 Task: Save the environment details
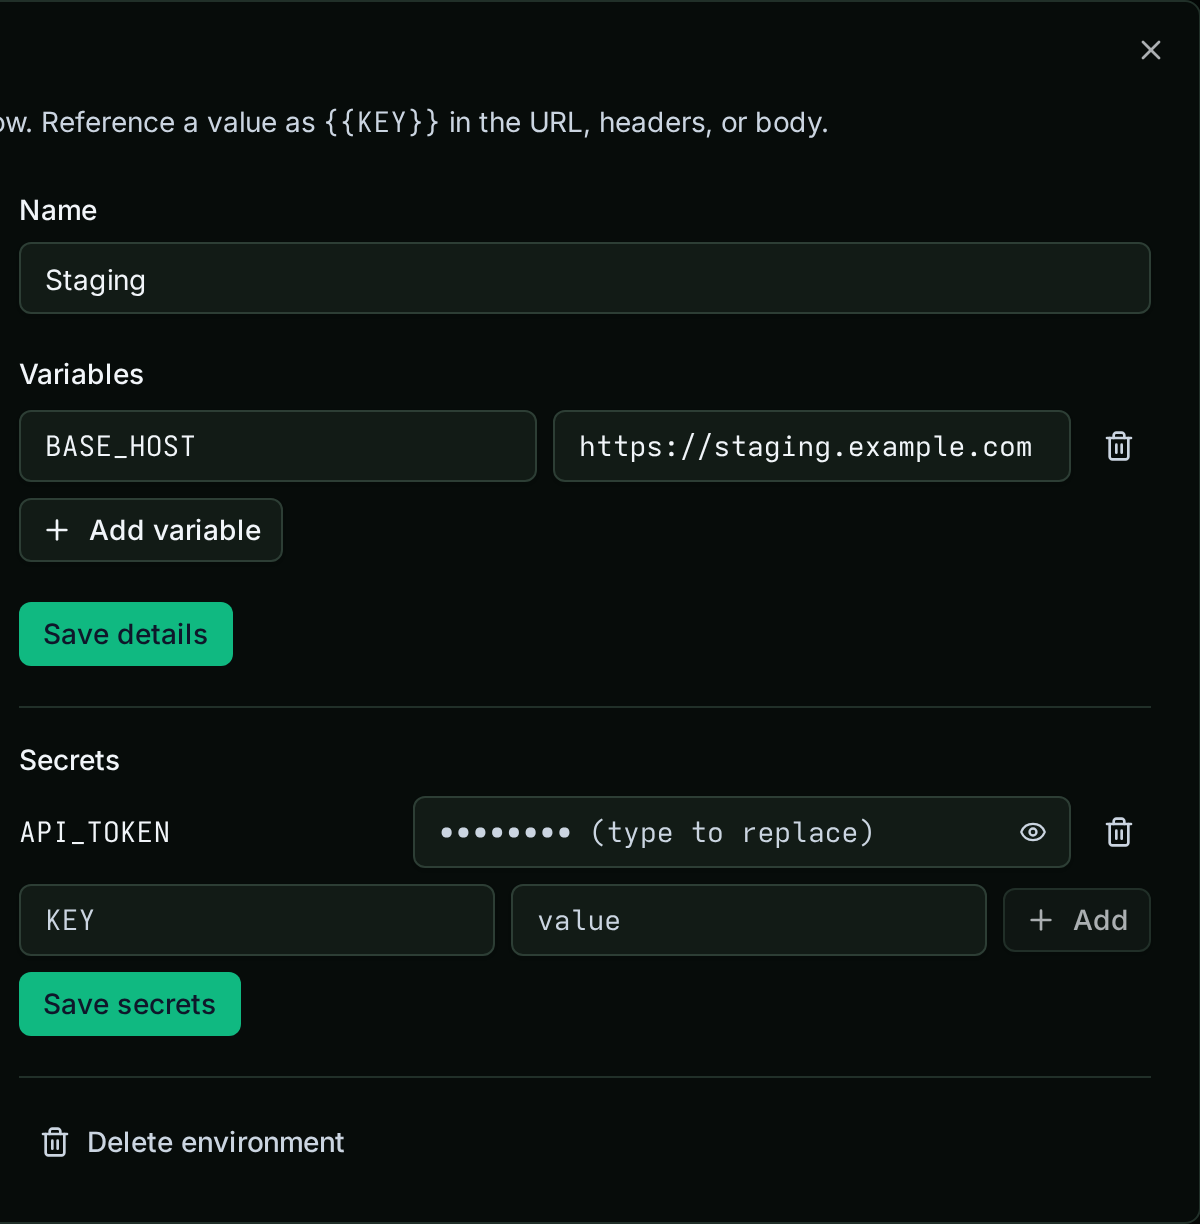(126, 634)
